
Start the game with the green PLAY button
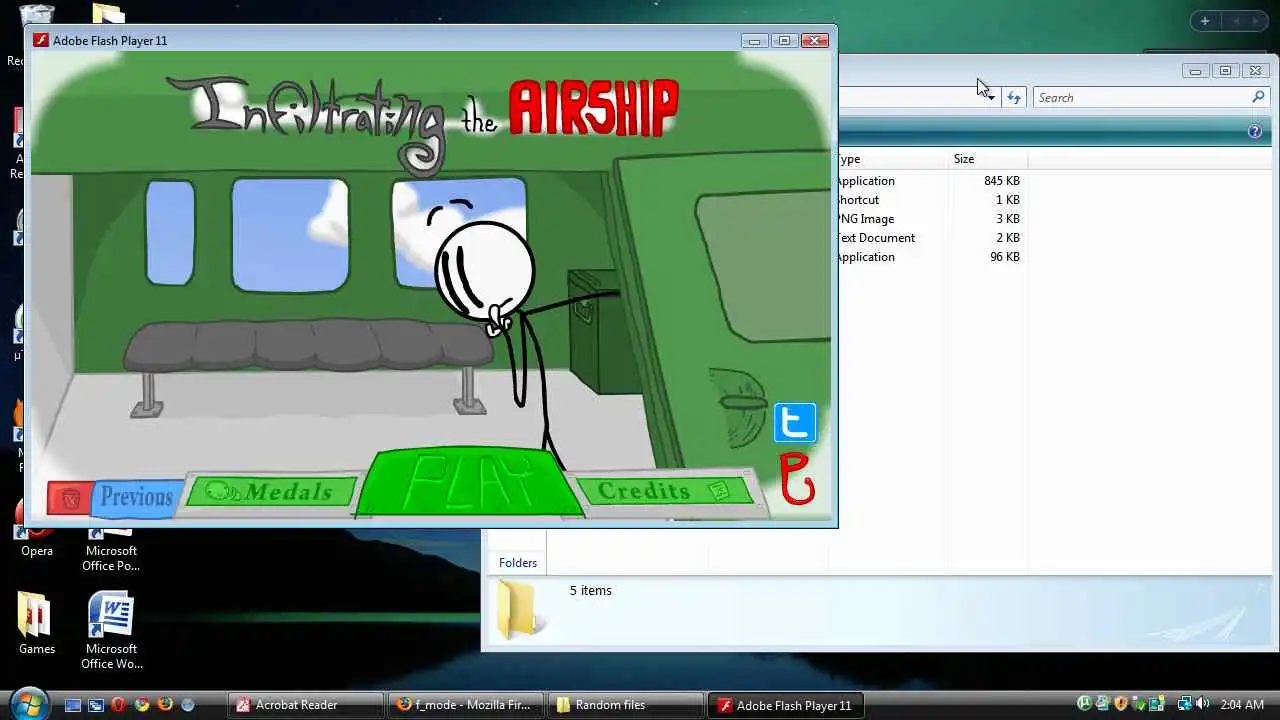tap(470, 482)
